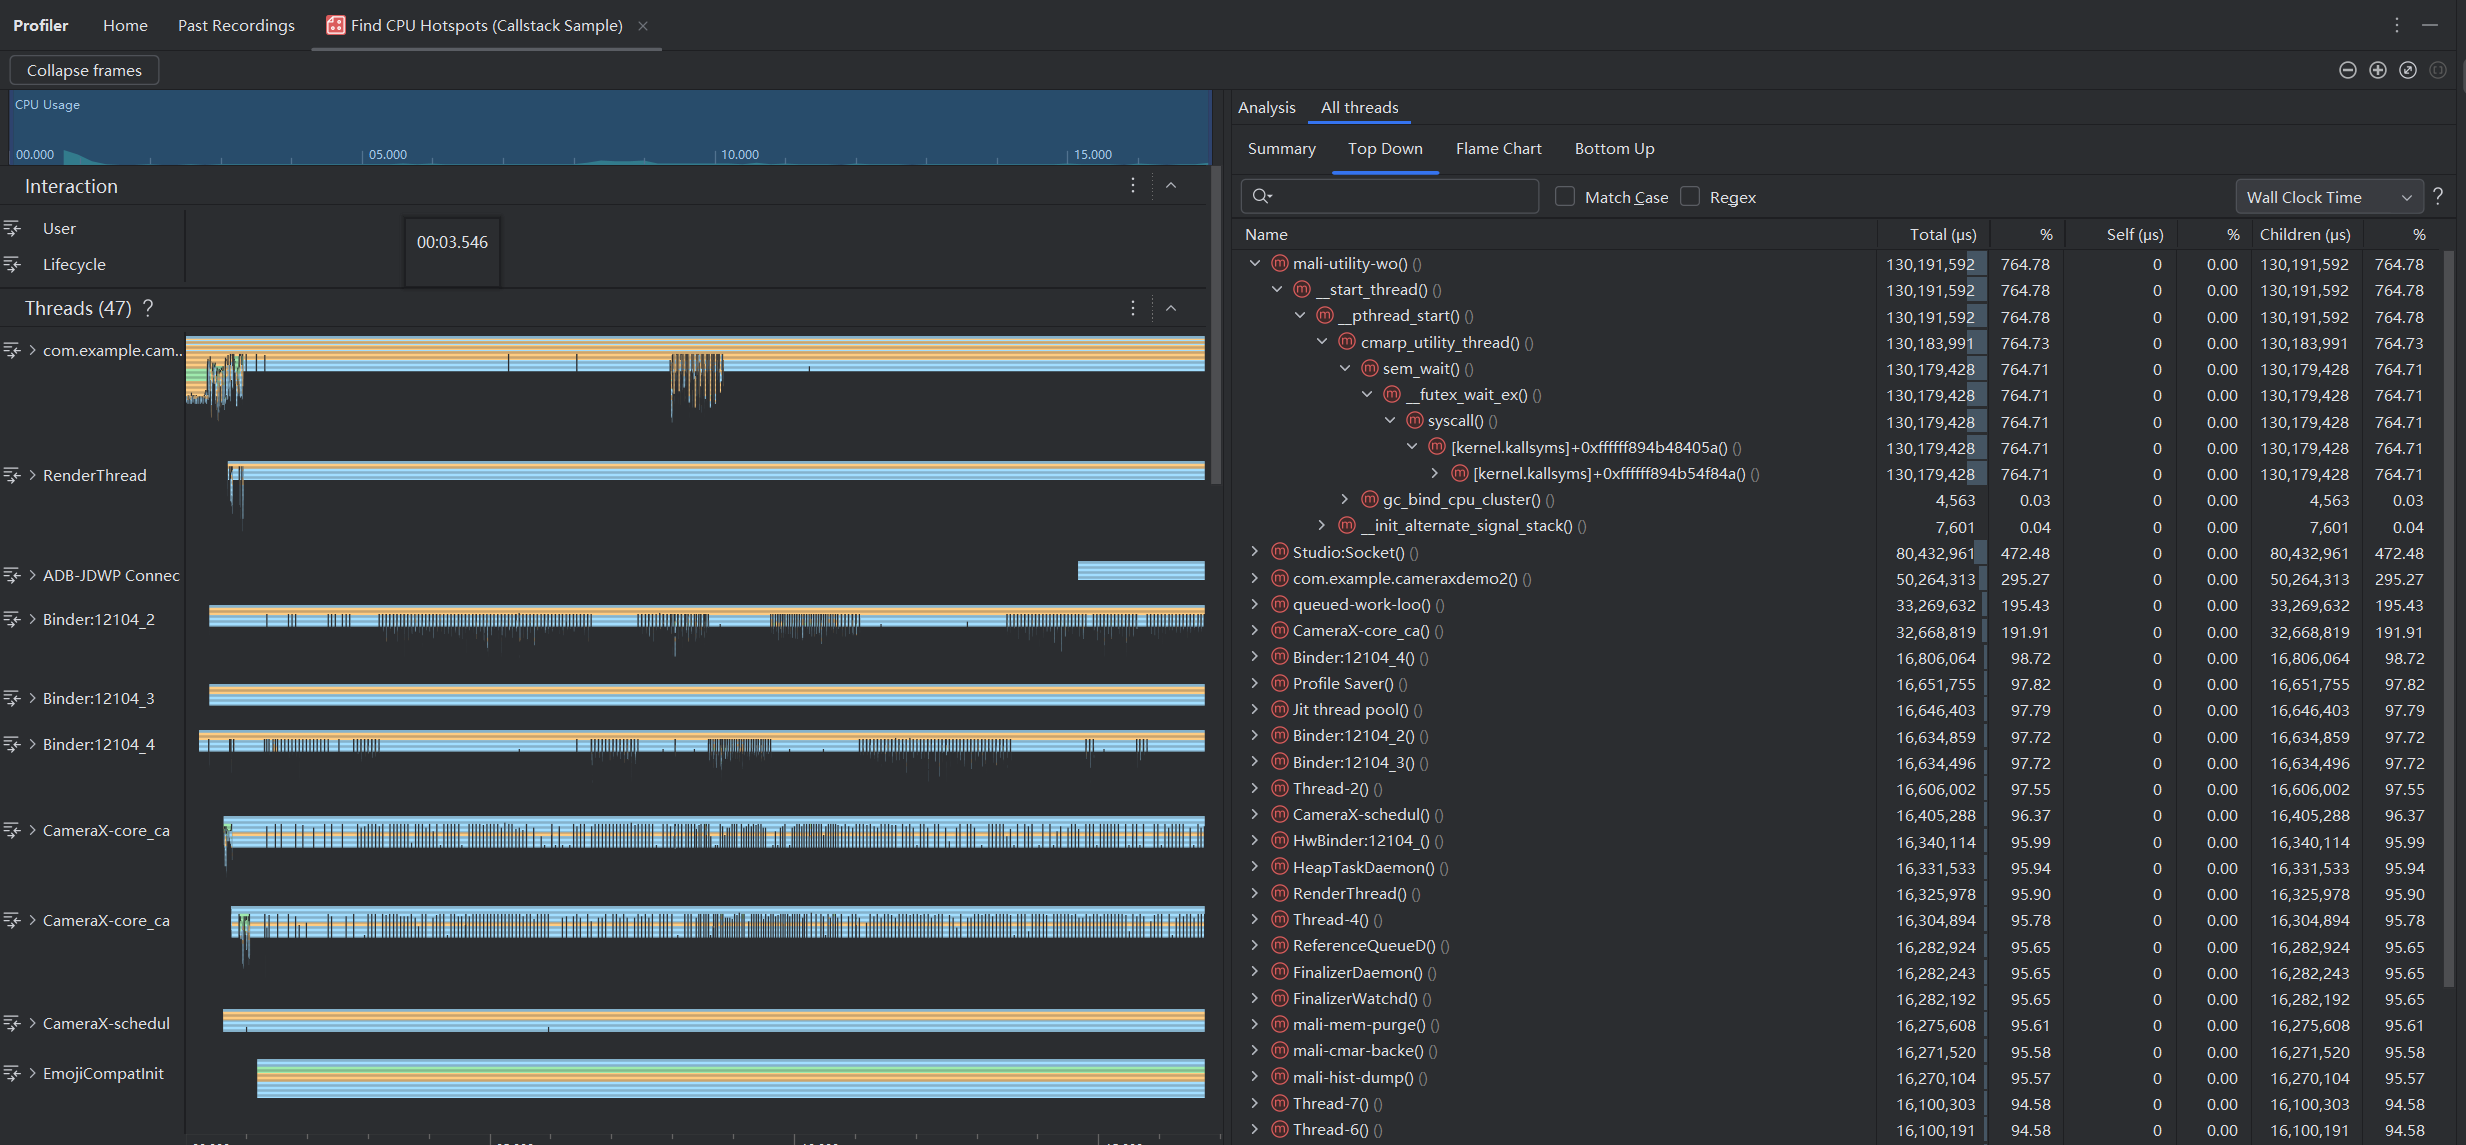Open the Interaction section options menu
2466x1145 pixels.
1132,186
